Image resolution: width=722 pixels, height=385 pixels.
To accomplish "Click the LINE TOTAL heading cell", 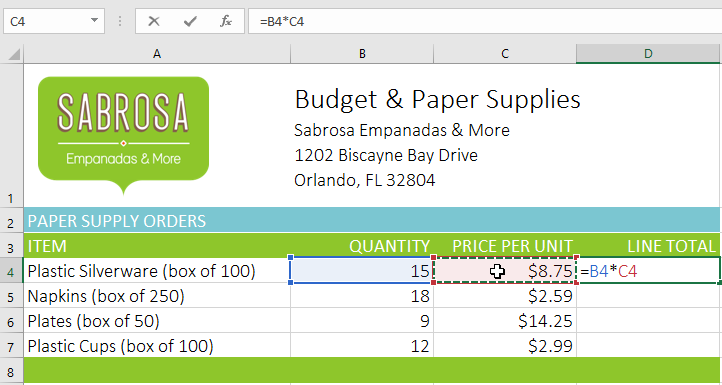I will pyautogui.click(x=647, y=246).
